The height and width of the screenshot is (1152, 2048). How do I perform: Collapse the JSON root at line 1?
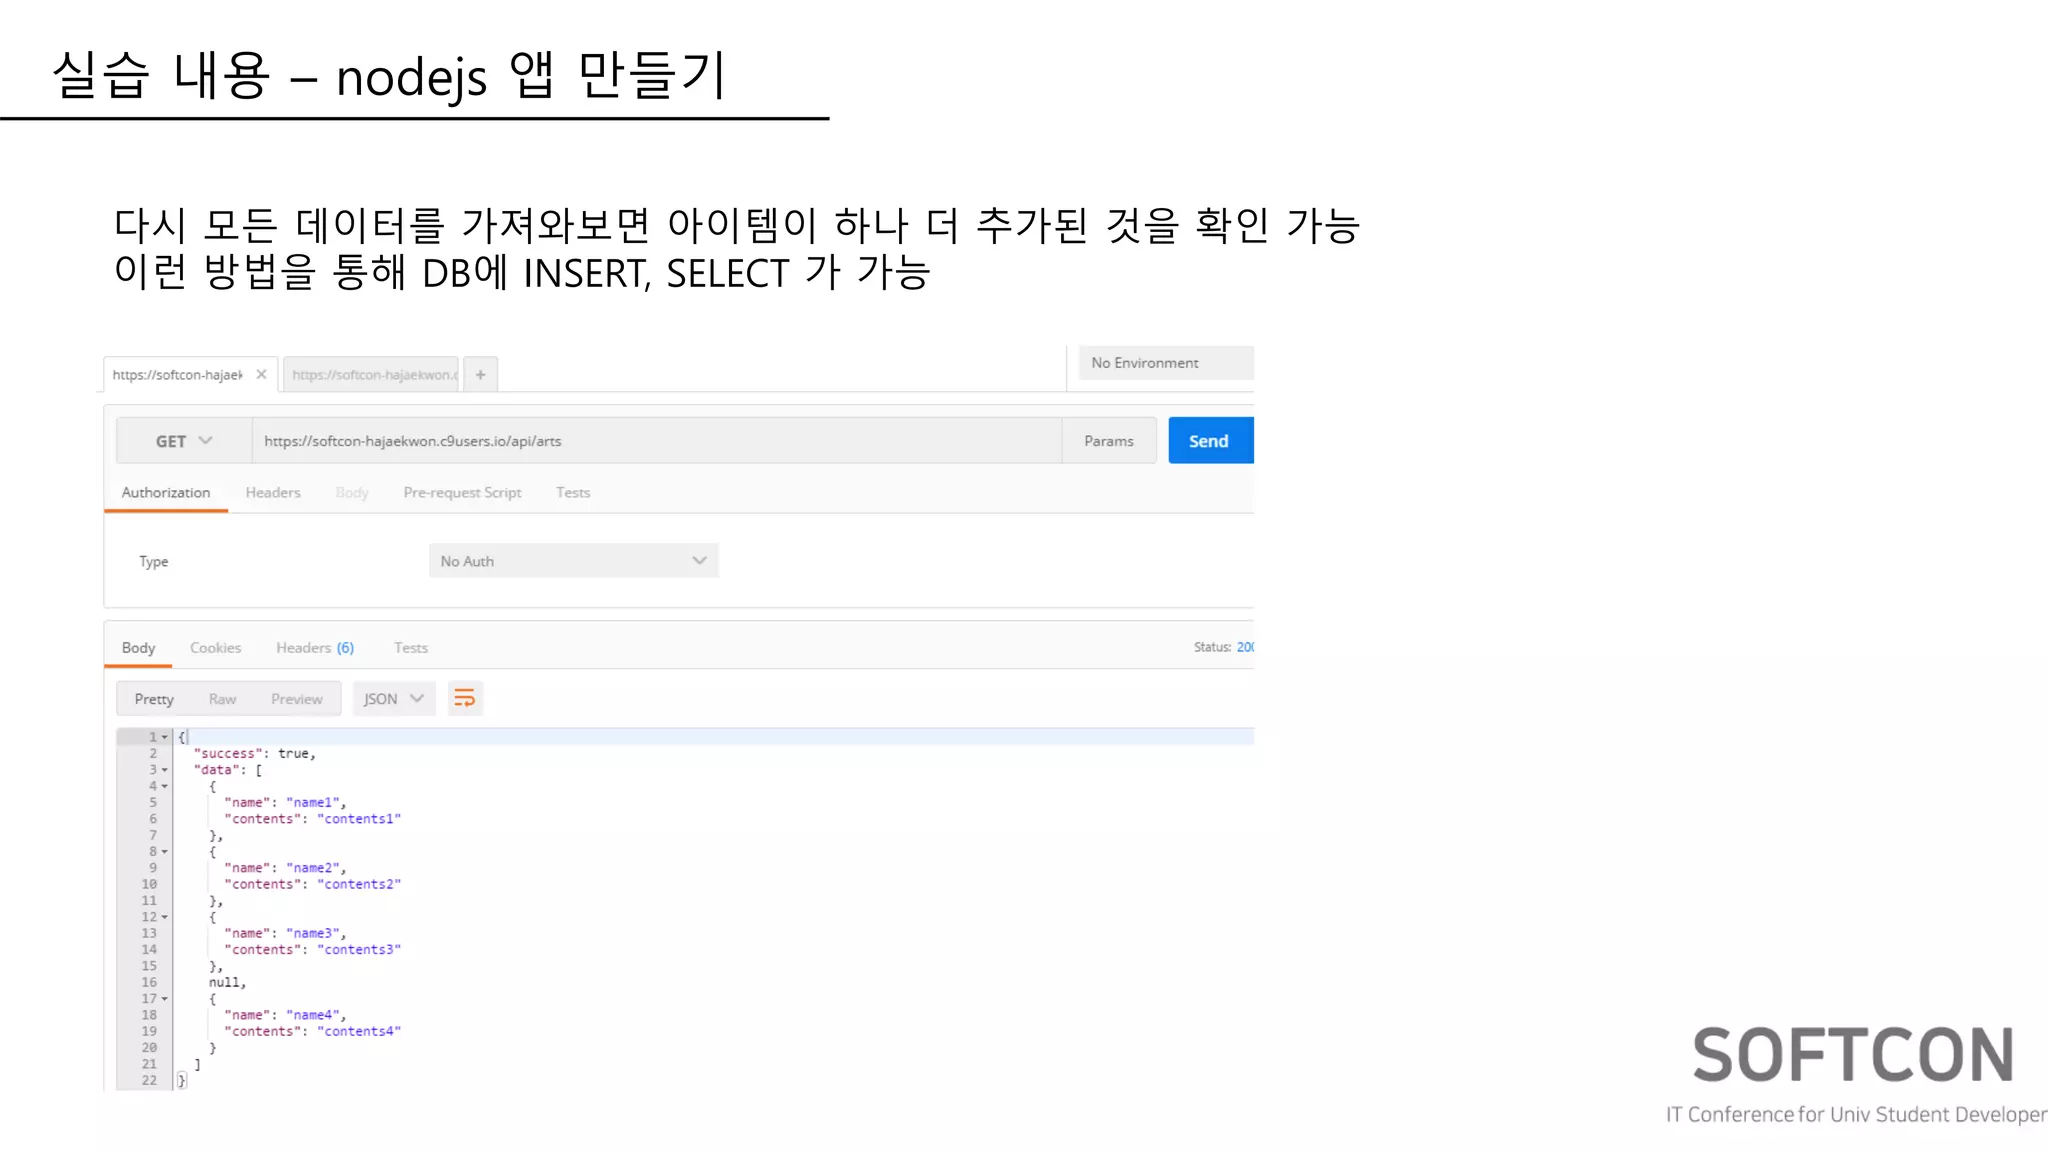pyautogui.click(x=165, y=737)
